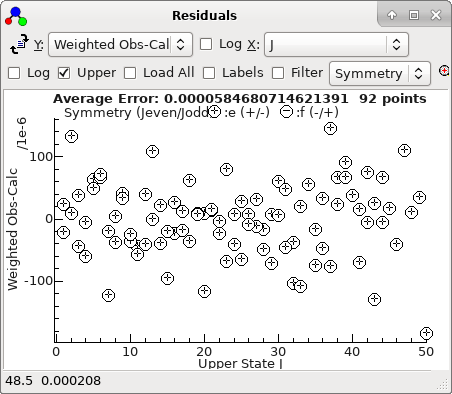Enable the Filter checkbox
452x394 pixels.
[x=278, y=73]
